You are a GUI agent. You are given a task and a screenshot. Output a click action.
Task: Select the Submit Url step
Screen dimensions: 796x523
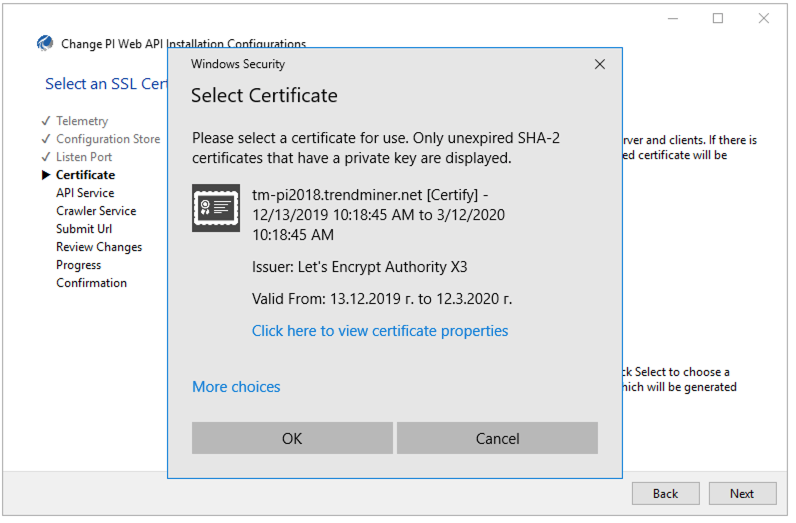point(84,229)
